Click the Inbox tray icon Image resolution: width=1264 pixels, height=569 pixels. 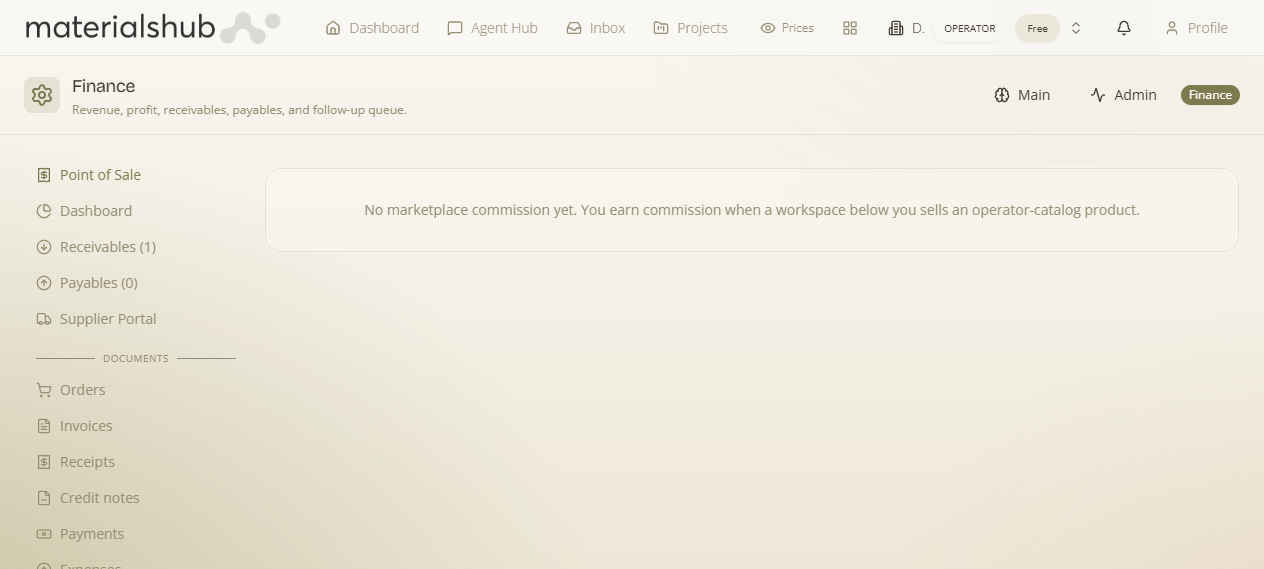pos(574,28)
